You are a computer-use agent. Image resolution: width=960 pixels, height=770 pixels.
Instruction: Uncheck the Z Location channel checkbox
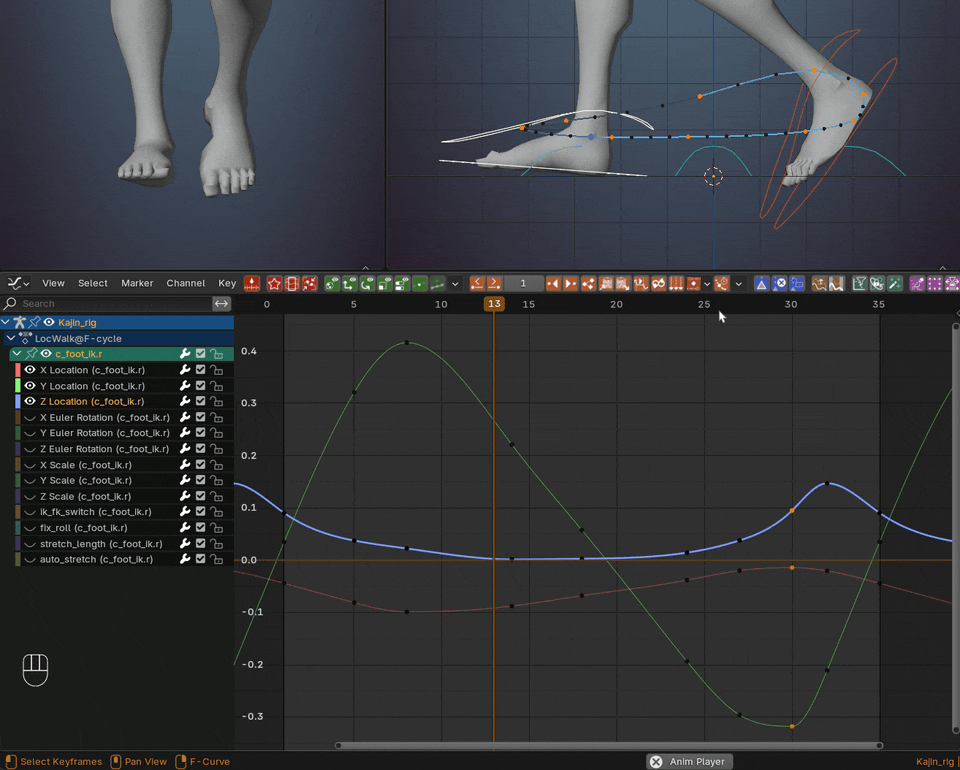[x=200, y=402]
